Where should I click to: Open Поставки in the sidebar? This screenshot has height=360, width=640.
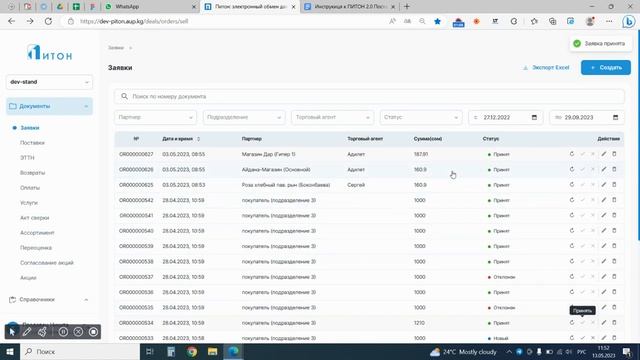[32, 143]
